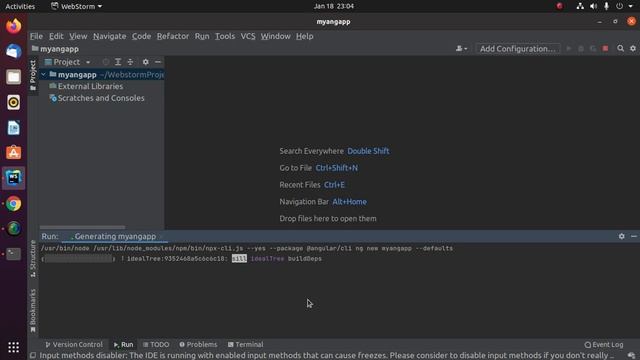
Task: Close the Generating myangapp run tab
Action: pos(161,237)
